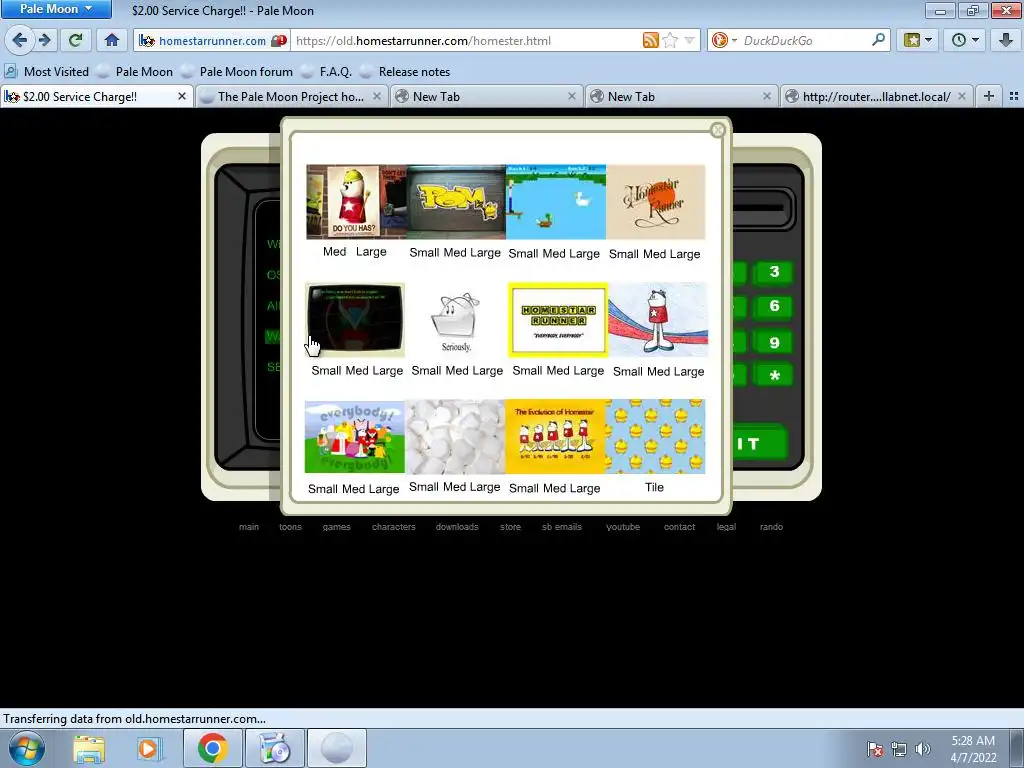The width and height of the screenshot is (1024, 768).
Task: Open the taskbar clock showing 5:28 AM
Action: tap(973, 749)
